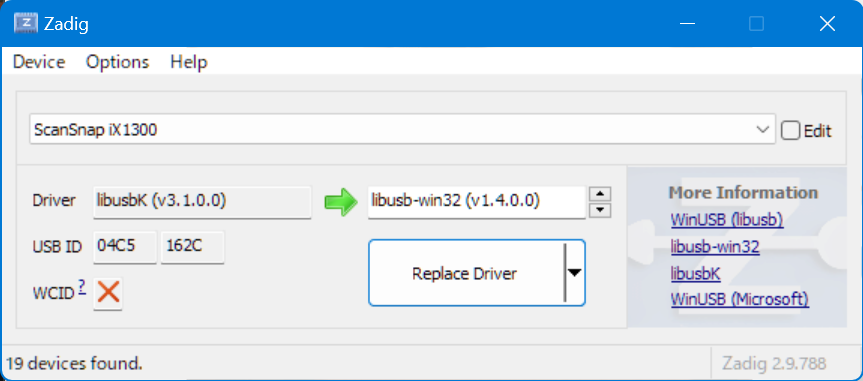Open the libusb-win32 information link

point(715,247)
